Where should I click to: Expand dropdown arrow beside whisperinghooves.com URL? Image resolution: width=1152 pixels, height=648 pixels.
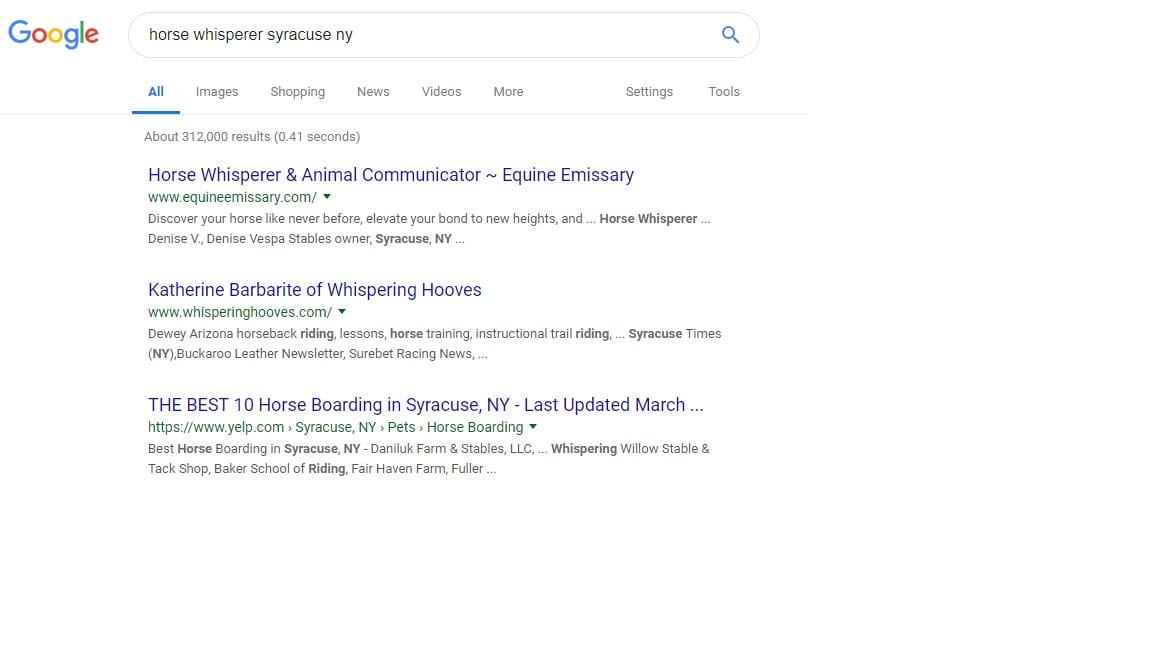(x=342, y=312)
